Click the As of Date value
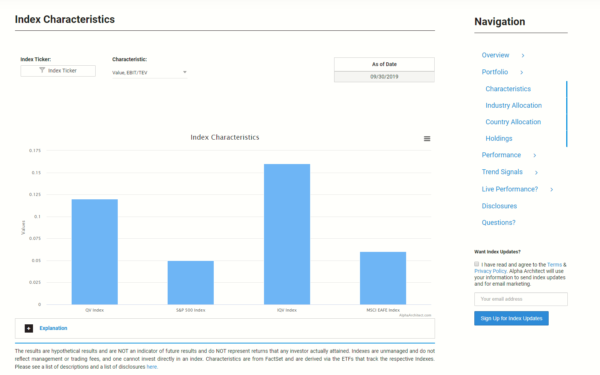The height and width of the screenshot is (375, 600). (x=384, y=77)
